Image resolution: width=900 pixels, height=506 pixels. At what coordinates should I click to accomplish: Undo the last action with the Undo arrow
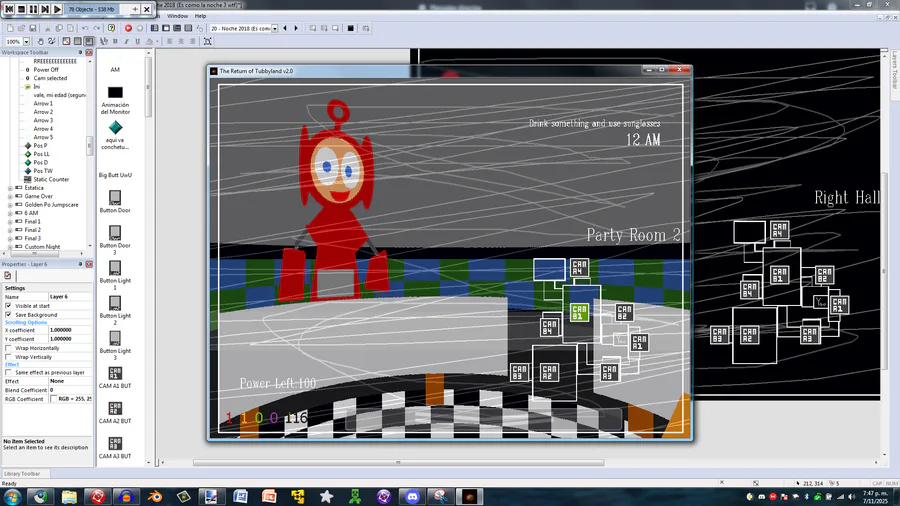[85, 28]
